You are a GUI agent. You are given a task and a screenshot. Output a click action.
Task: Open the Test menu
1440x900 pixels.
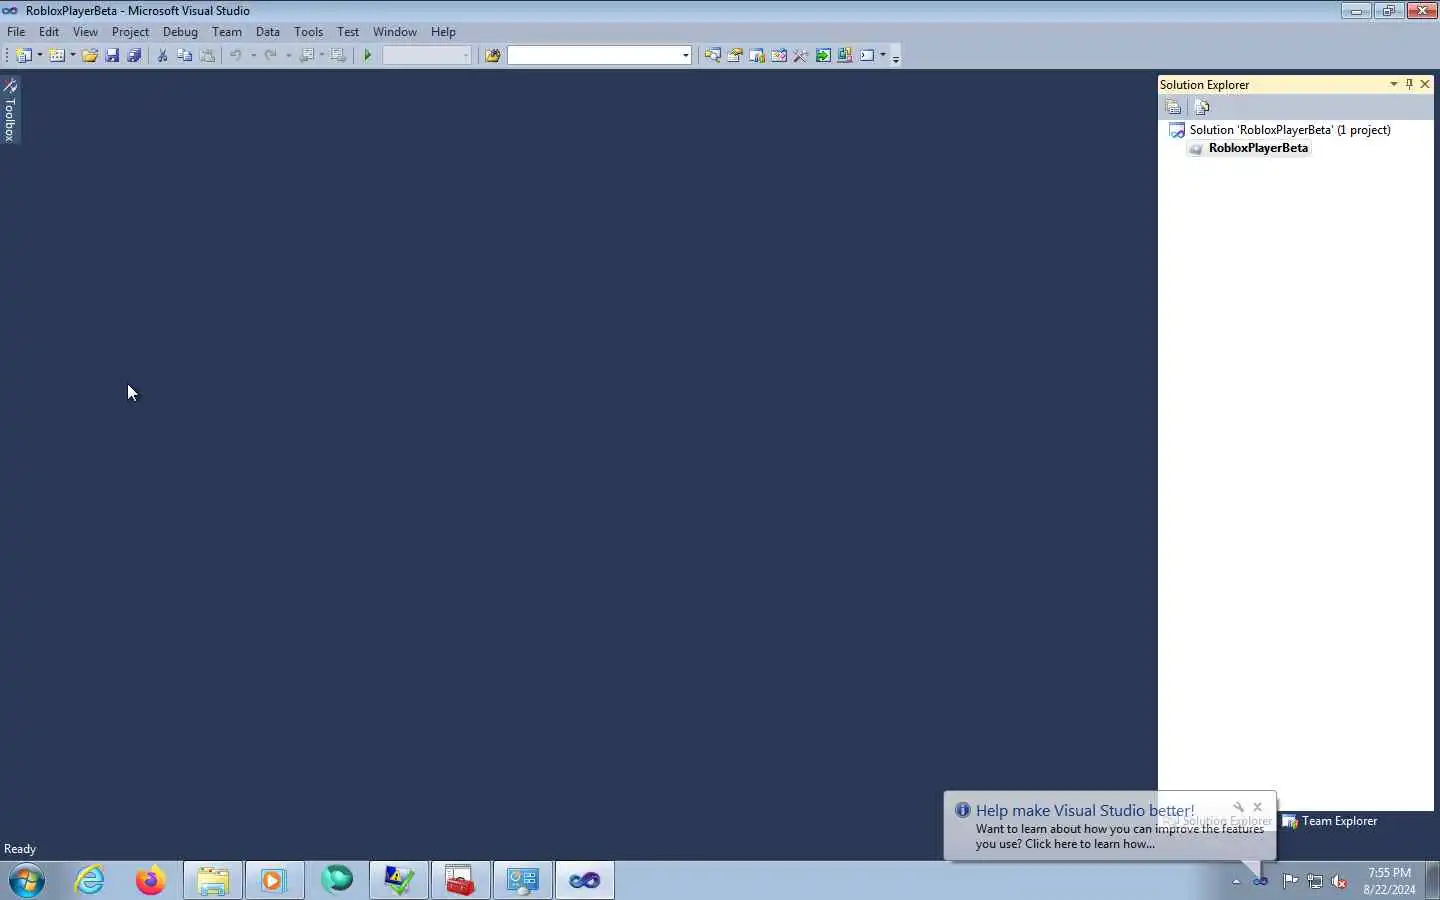click(x=348, y=32)
